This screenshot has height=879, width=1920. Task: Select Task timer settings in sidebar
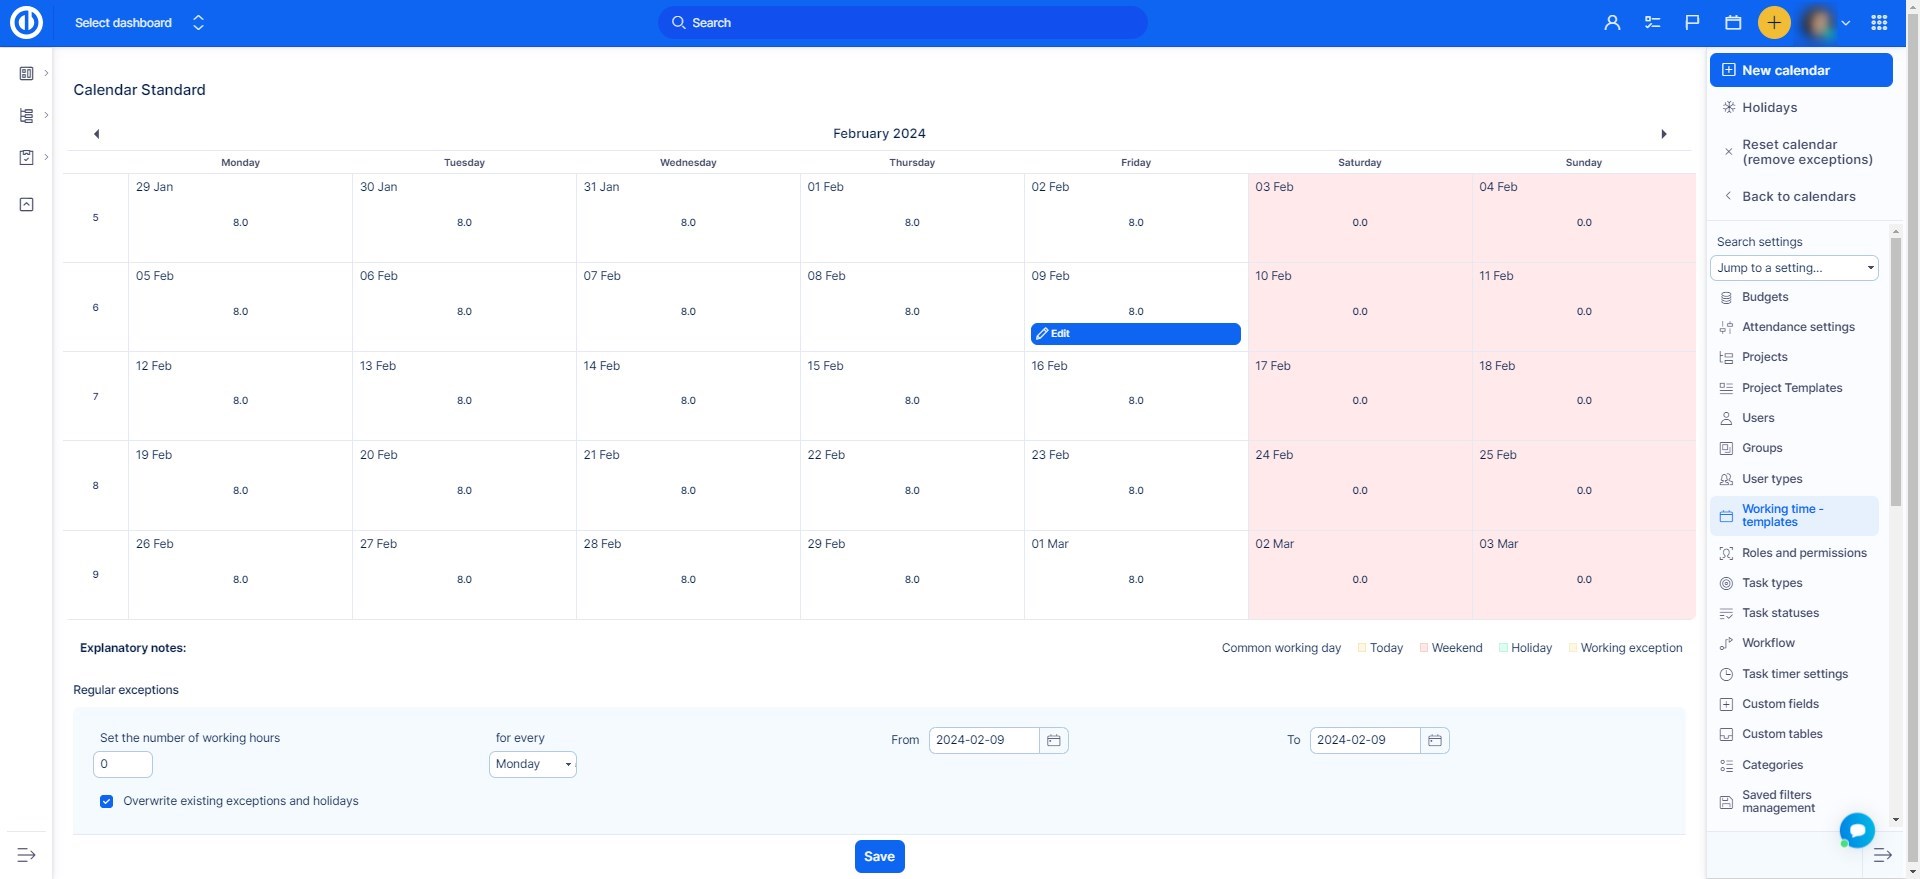click(x=1794, y=674)
